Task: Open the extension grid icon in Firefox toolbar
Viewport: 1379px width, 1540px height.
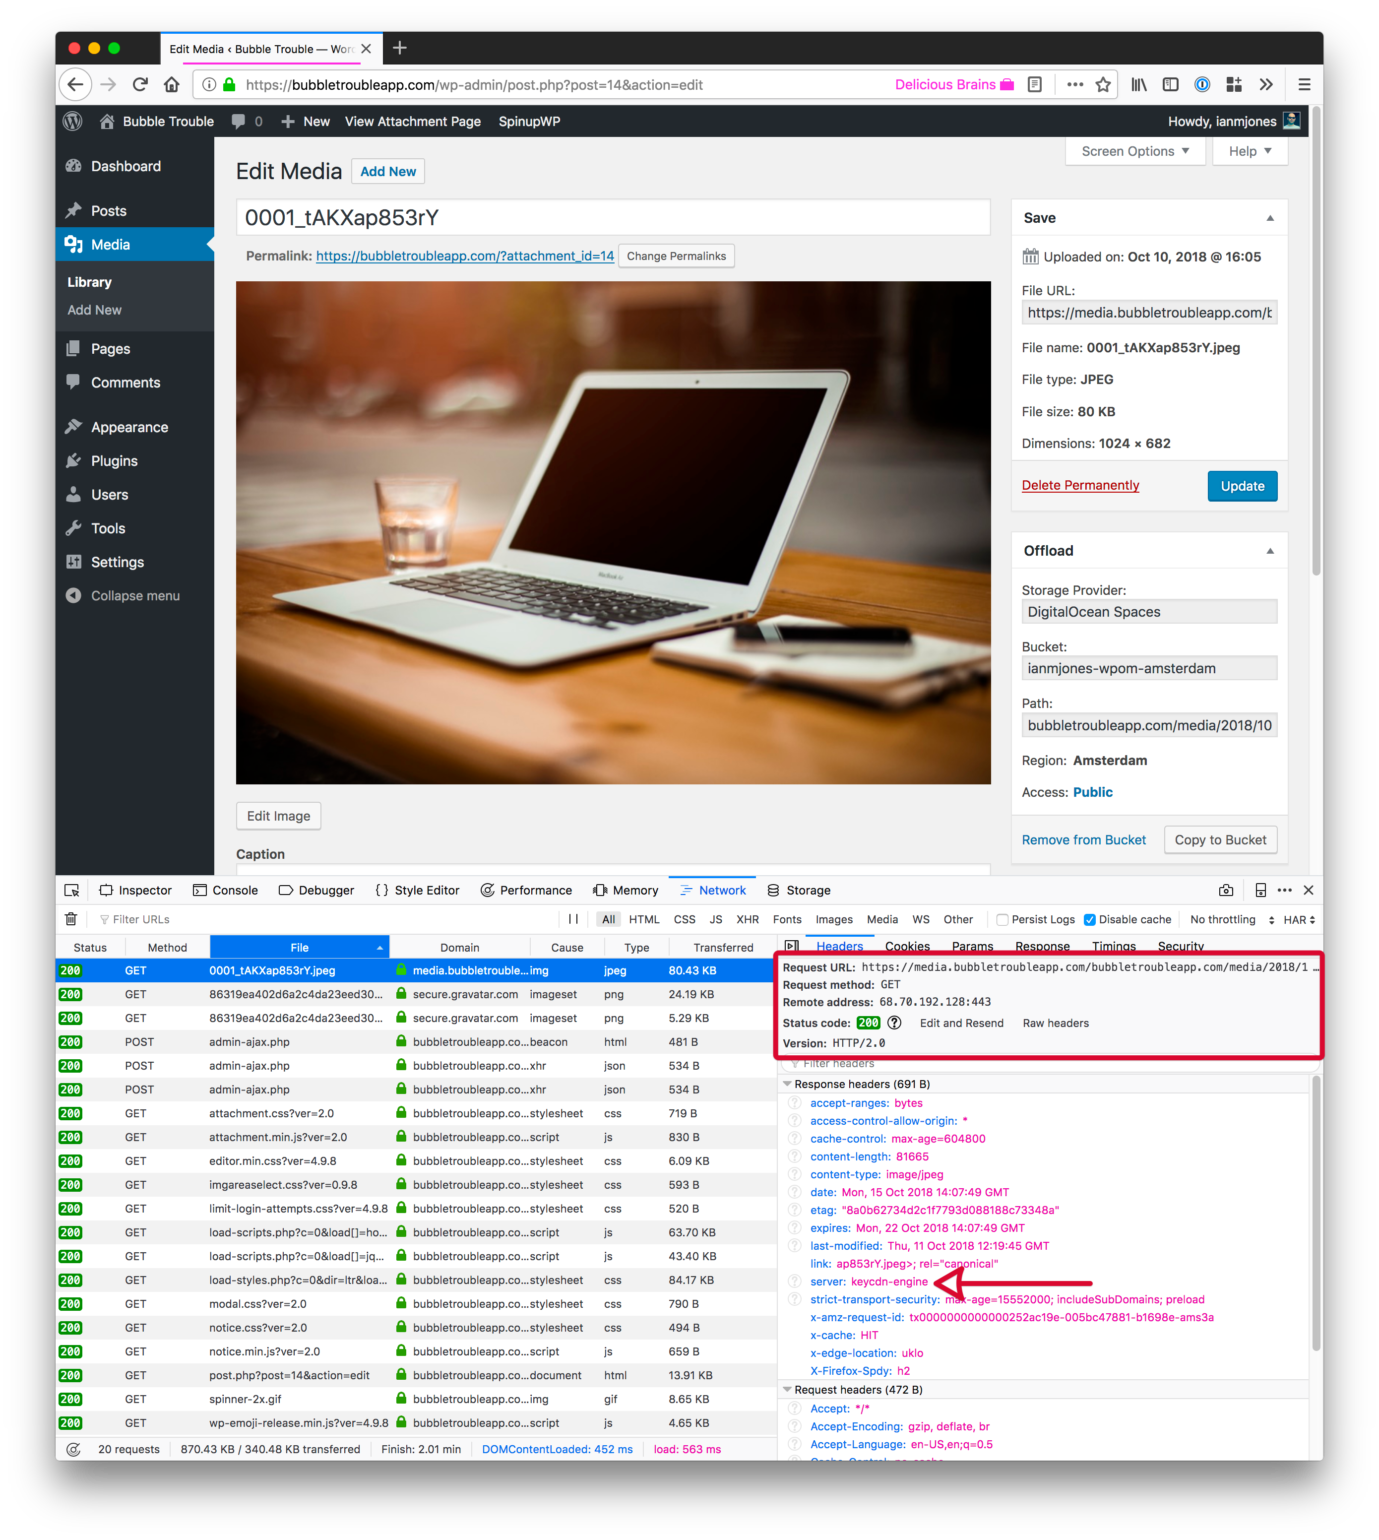Action: coord(1234,85)
